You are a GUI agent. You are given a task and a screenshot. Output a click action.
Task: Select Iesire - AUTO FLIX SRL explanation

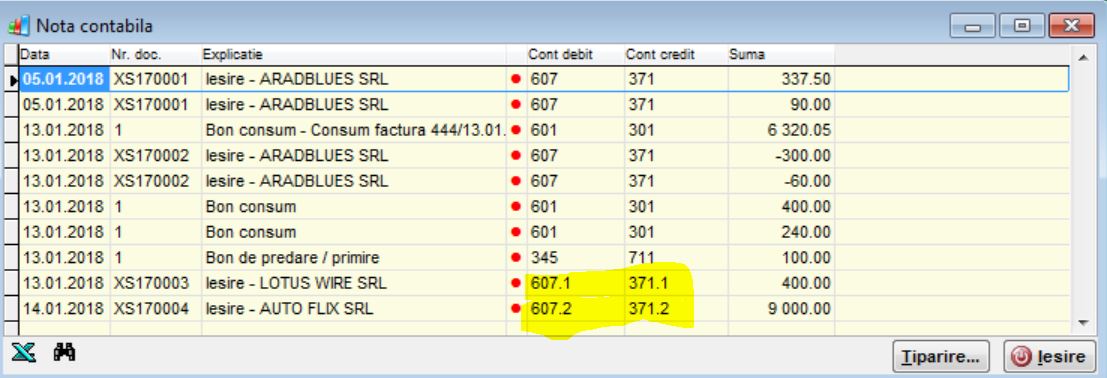[x=354, y=309]
